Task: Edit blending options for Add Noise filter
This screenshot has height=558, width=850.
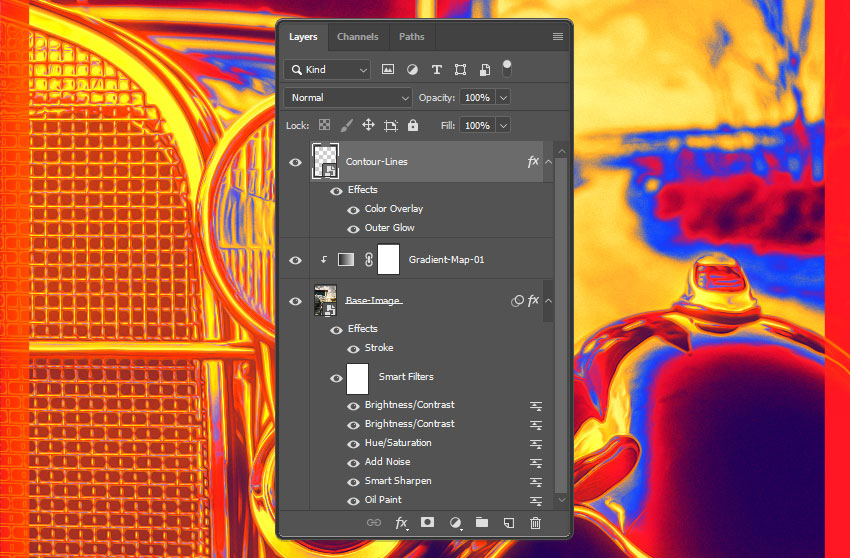Action: pos(536,463)
